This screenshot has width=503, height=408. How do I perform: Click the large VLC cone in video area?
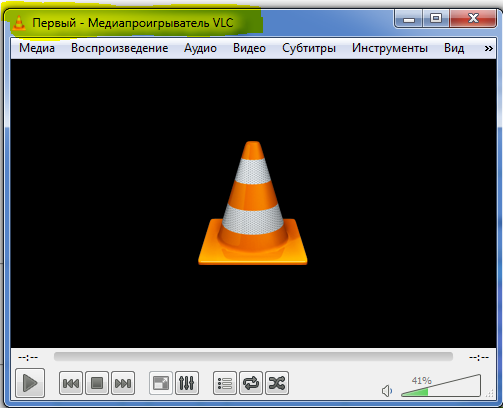point(253,203)
